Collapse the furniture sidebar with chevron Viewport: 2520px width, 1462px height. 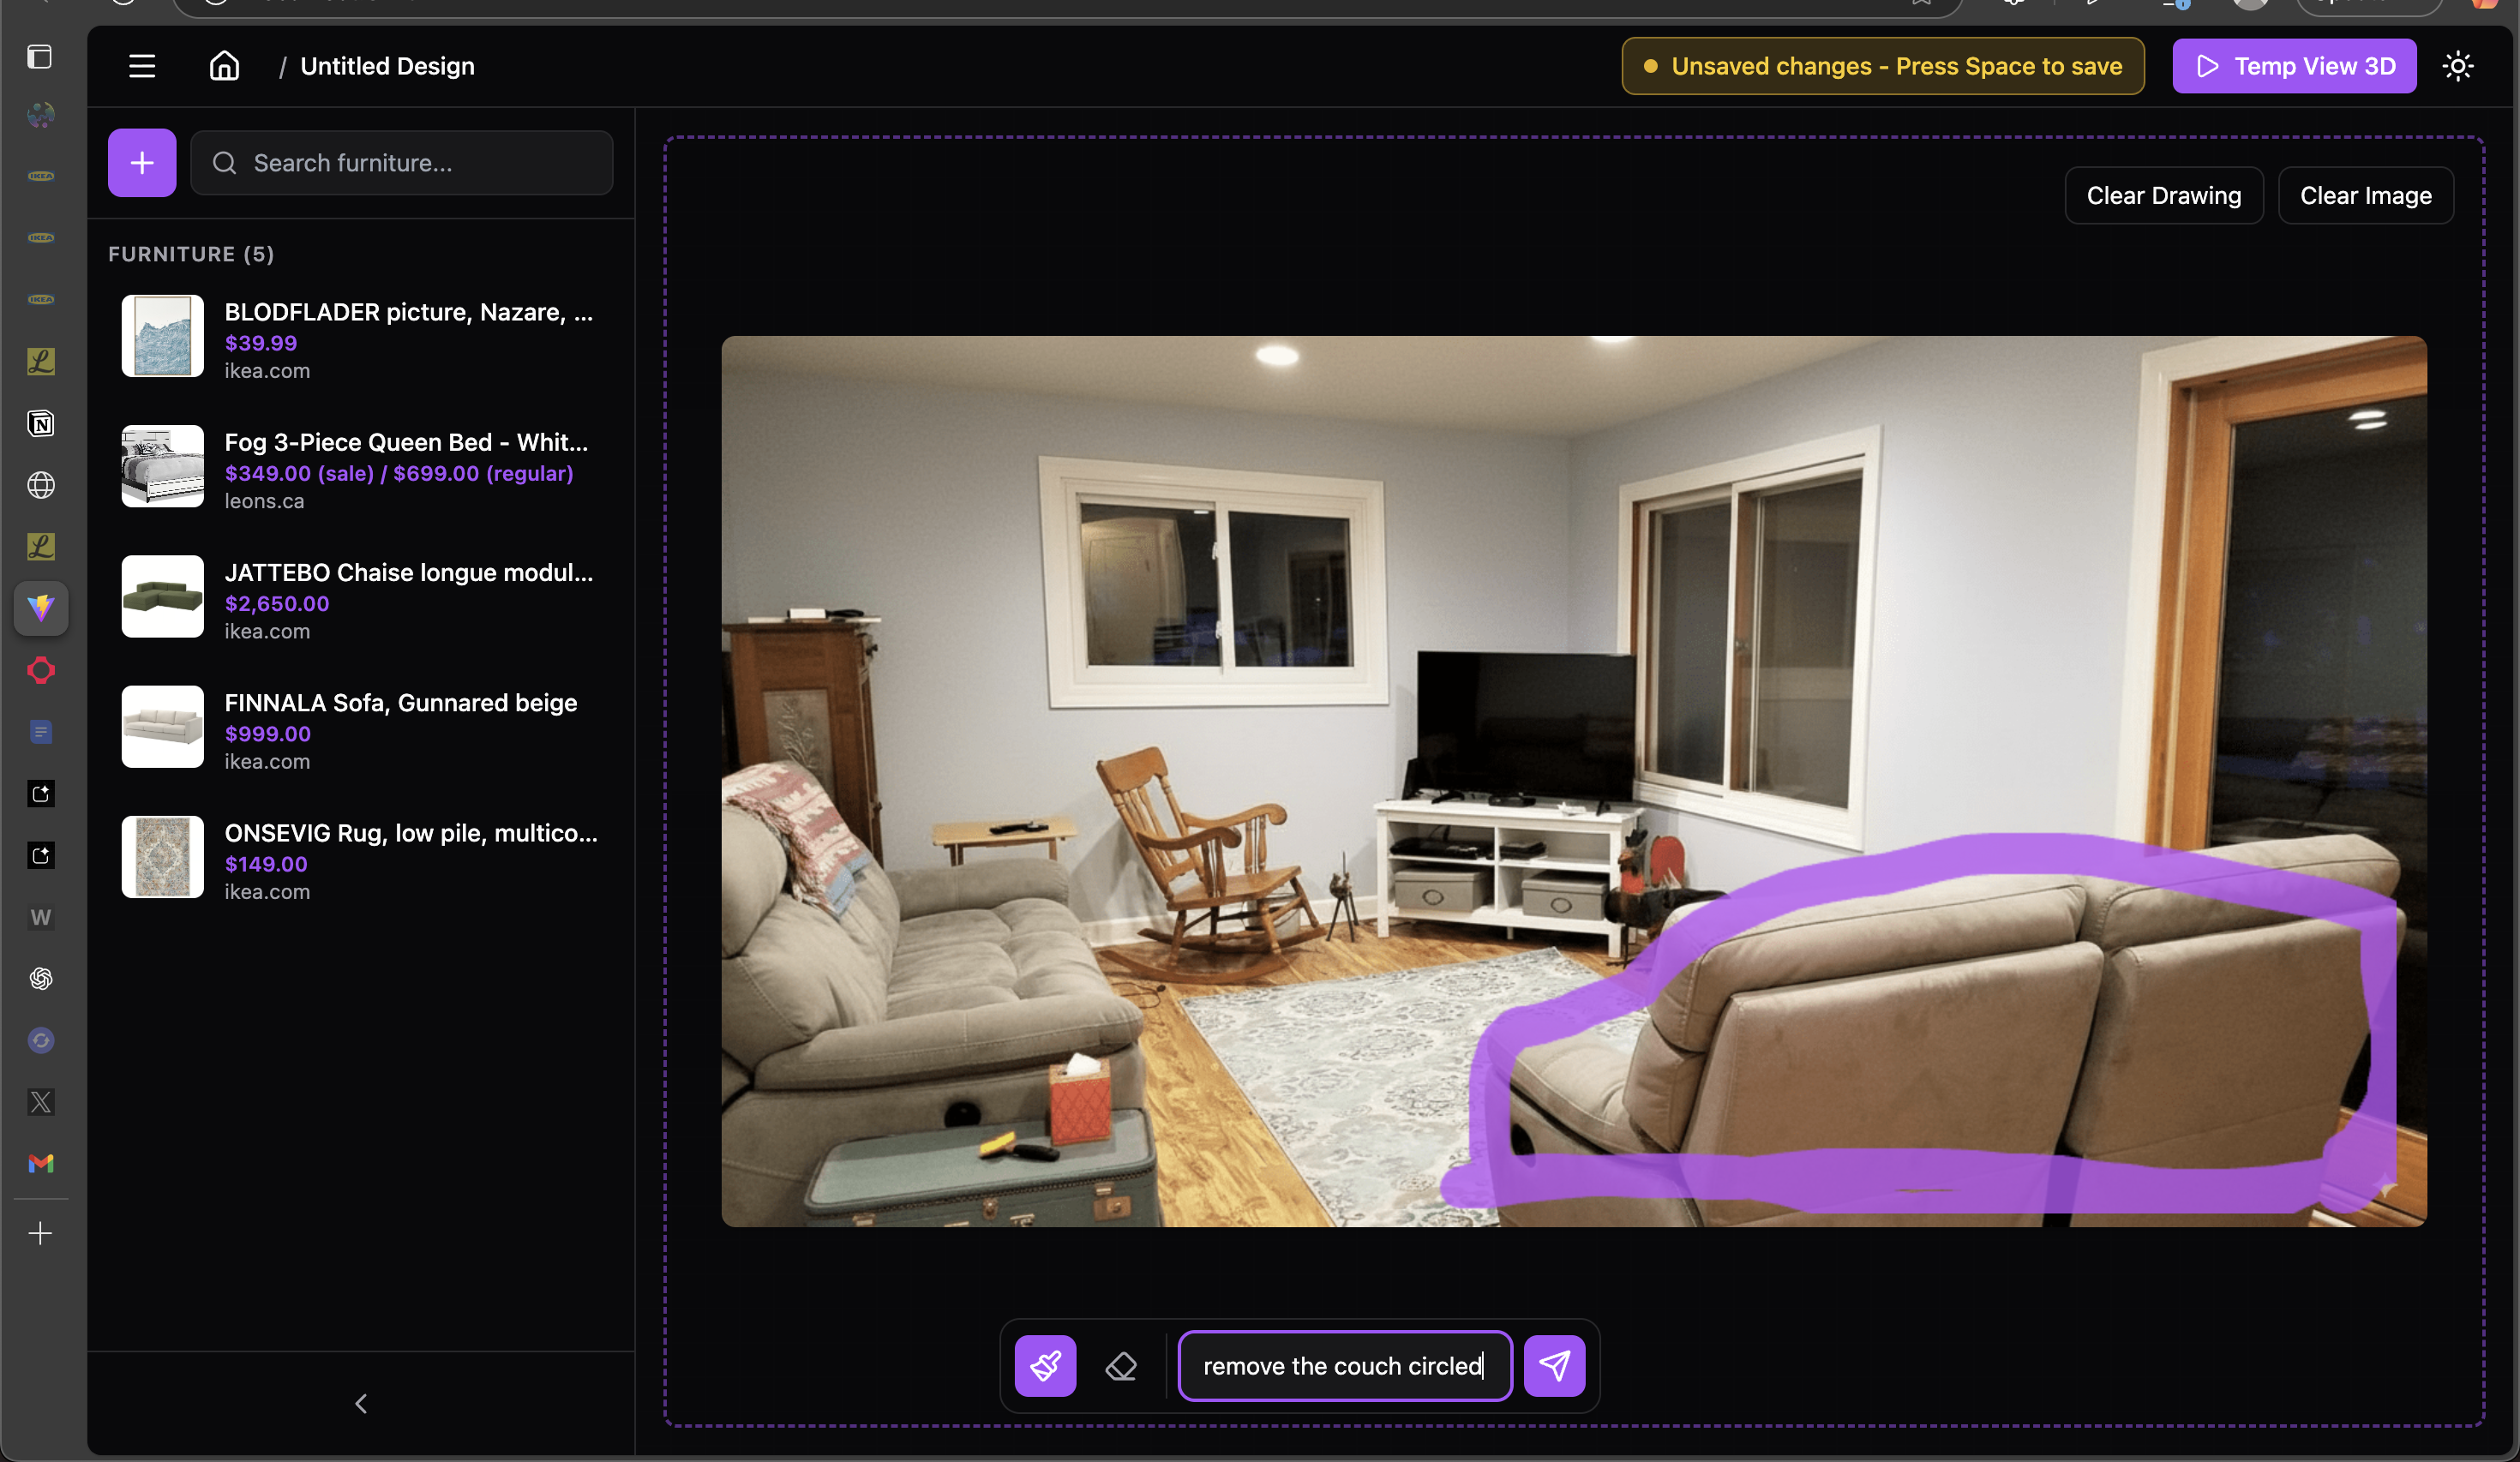click(x=361, y=1404)
